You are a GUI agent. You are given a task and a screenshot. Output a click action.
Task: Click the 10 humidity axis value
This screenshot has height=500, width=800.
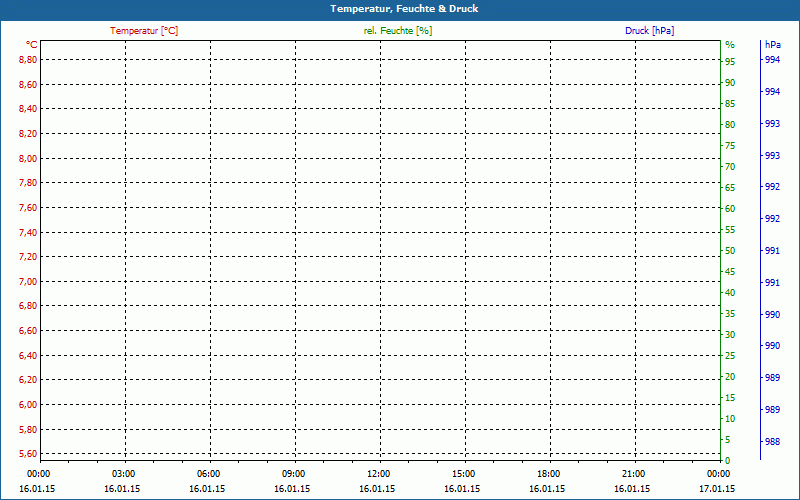(730, 419)
